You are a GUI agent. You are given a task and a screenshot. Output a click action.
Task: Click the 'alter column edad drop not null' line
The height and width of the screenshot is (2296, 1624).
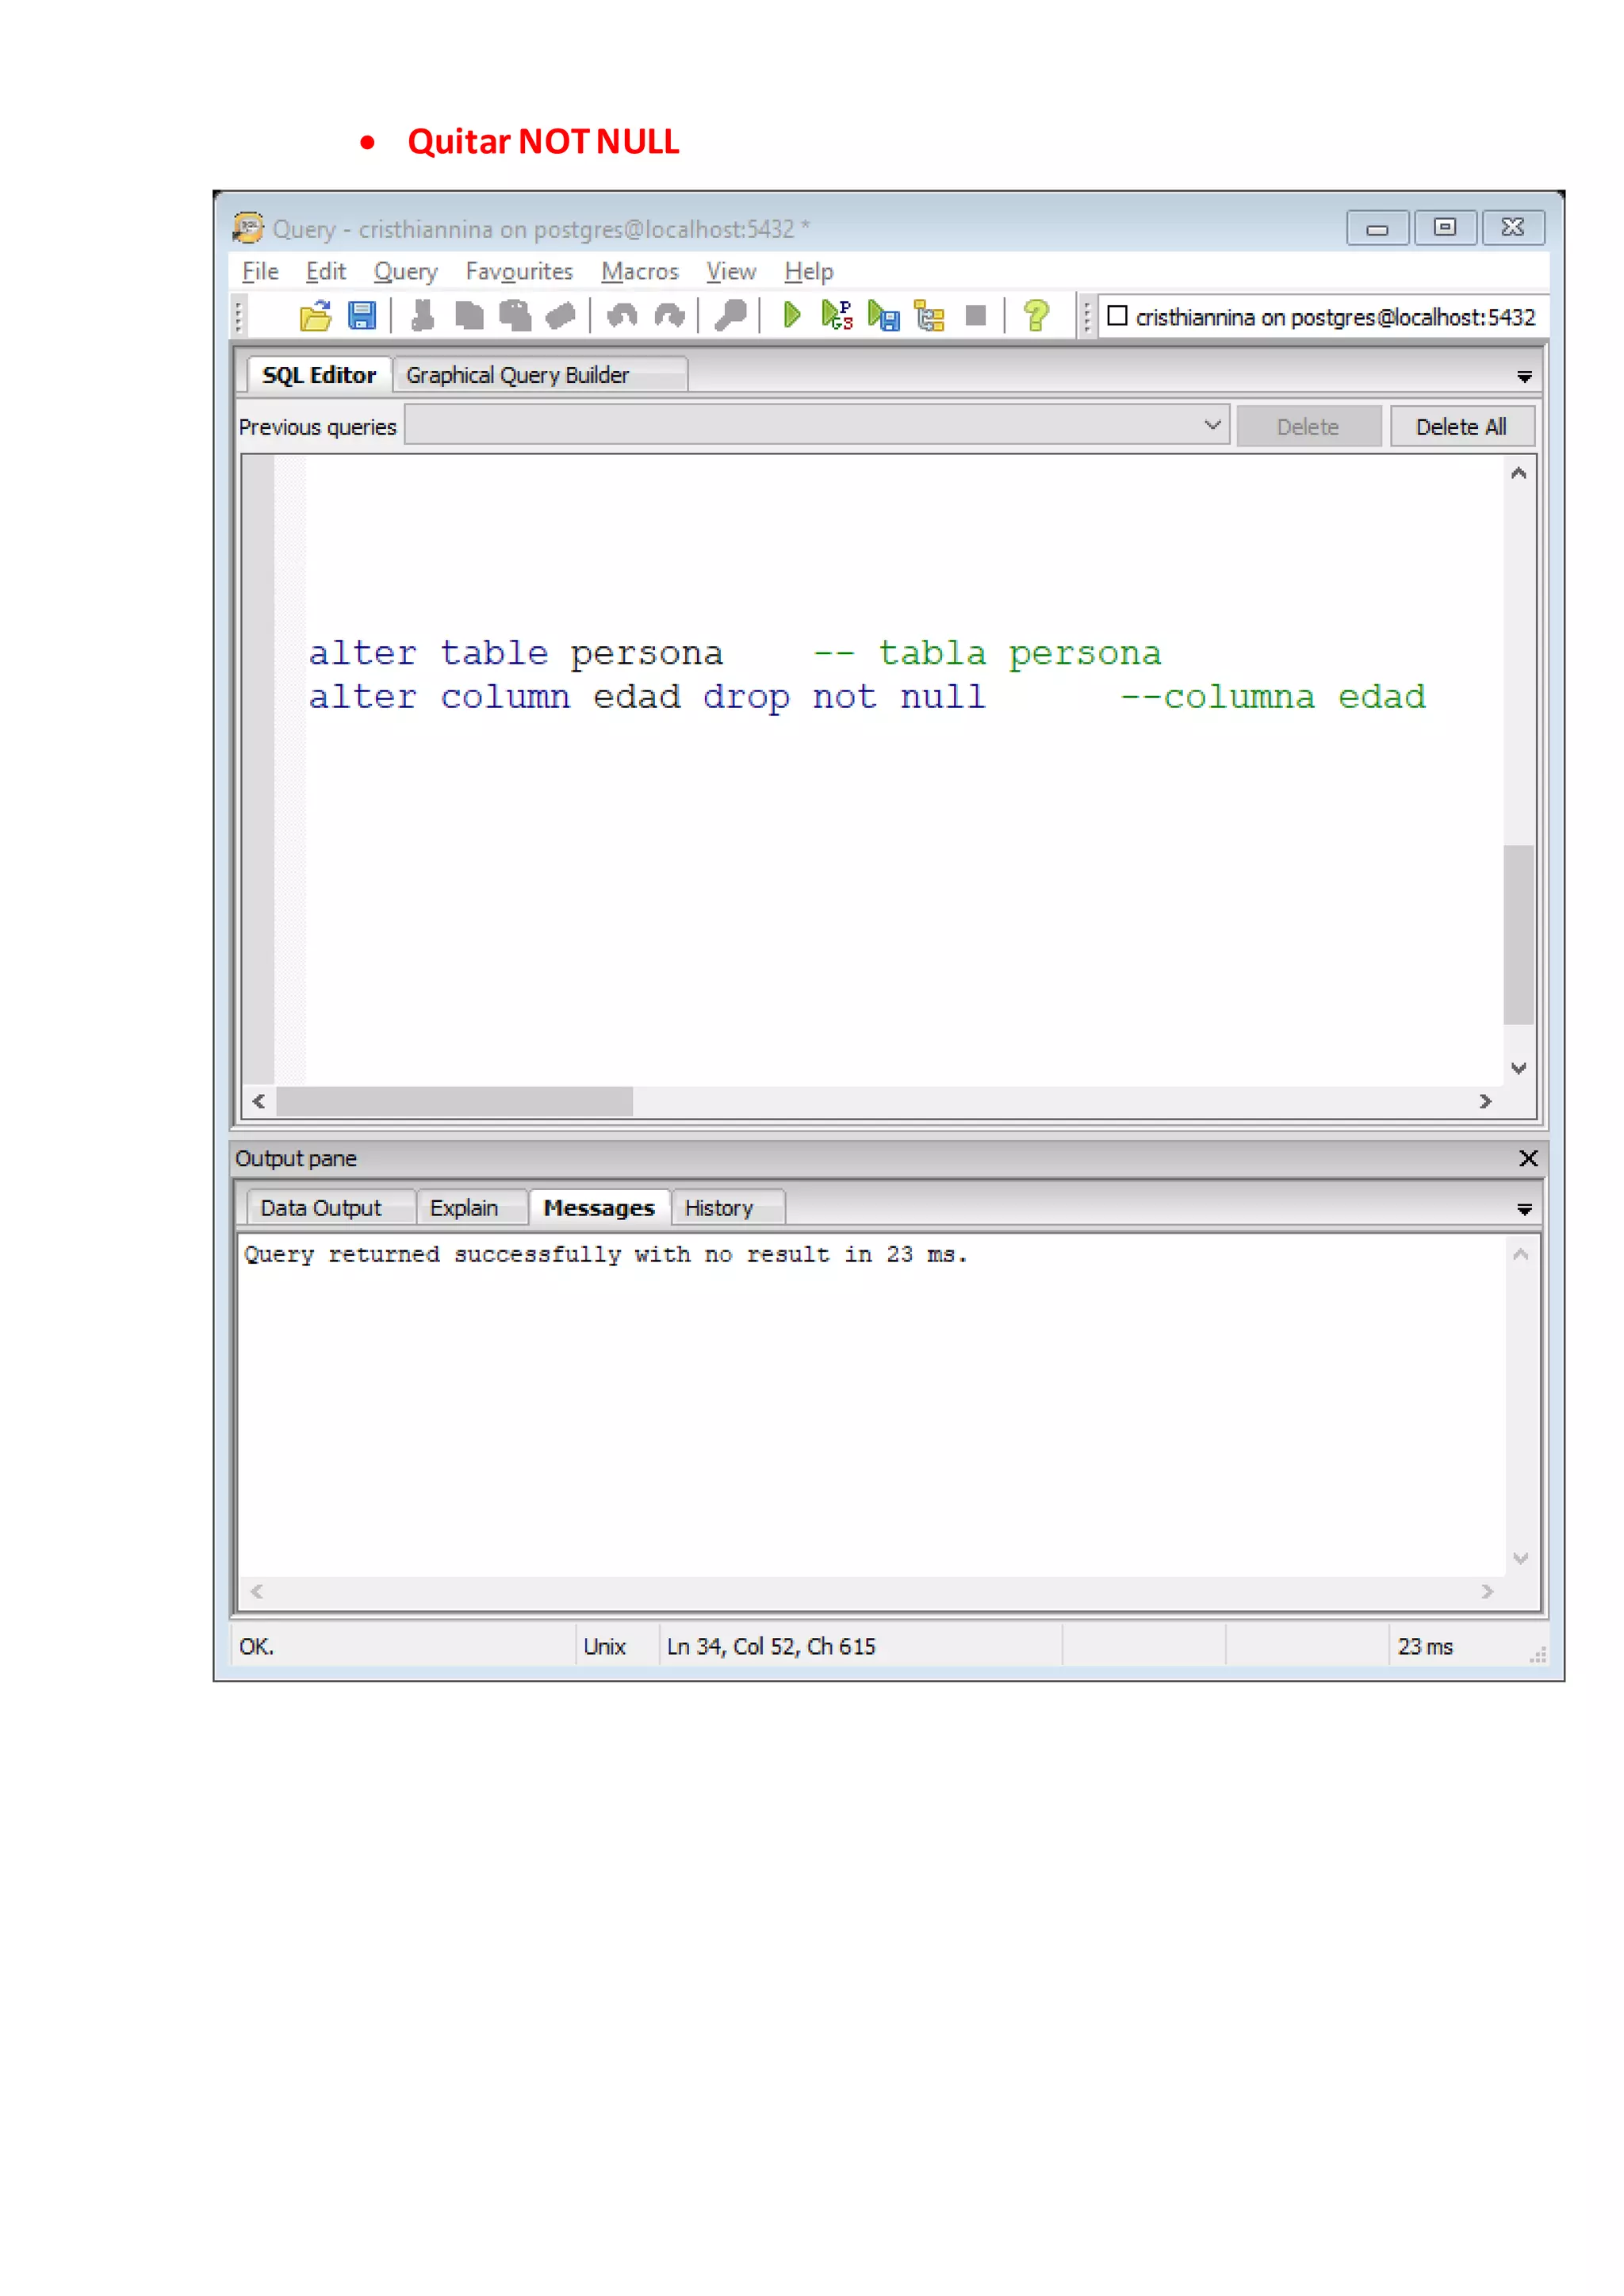(647, 698)
